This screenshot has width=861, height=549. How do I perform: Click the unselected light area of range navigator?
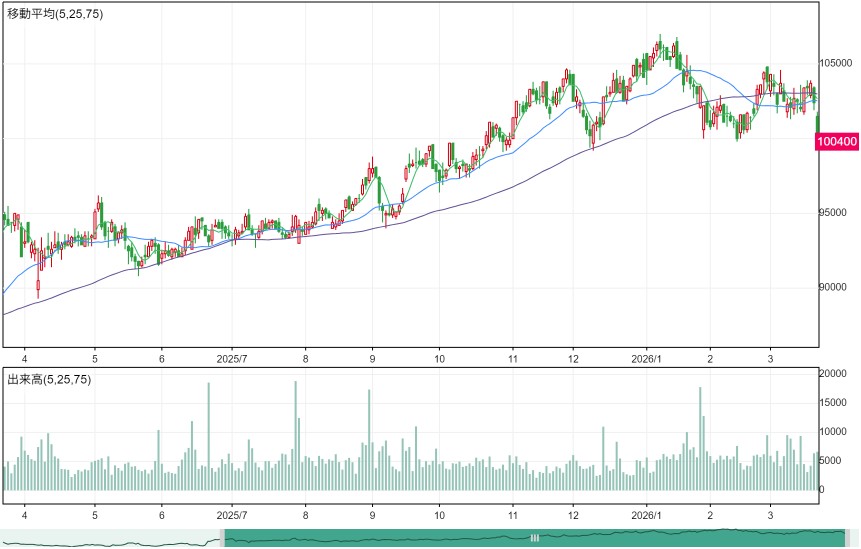pyautogui.click(x=110, y=538)
